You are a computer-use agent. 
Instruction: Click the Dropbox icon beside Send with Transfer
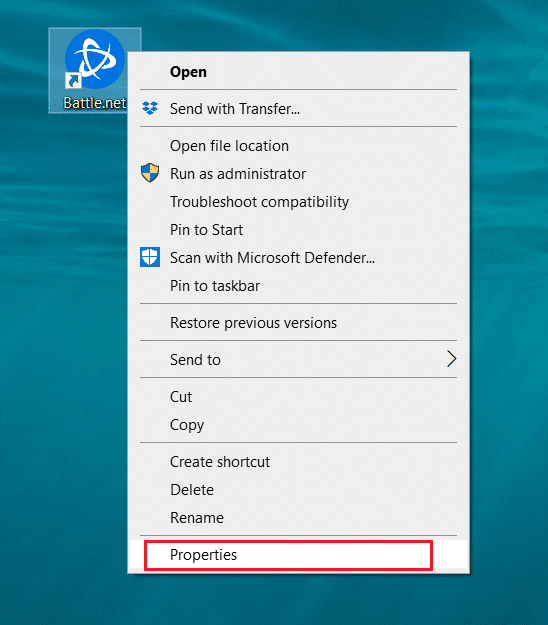click(150, 108)
